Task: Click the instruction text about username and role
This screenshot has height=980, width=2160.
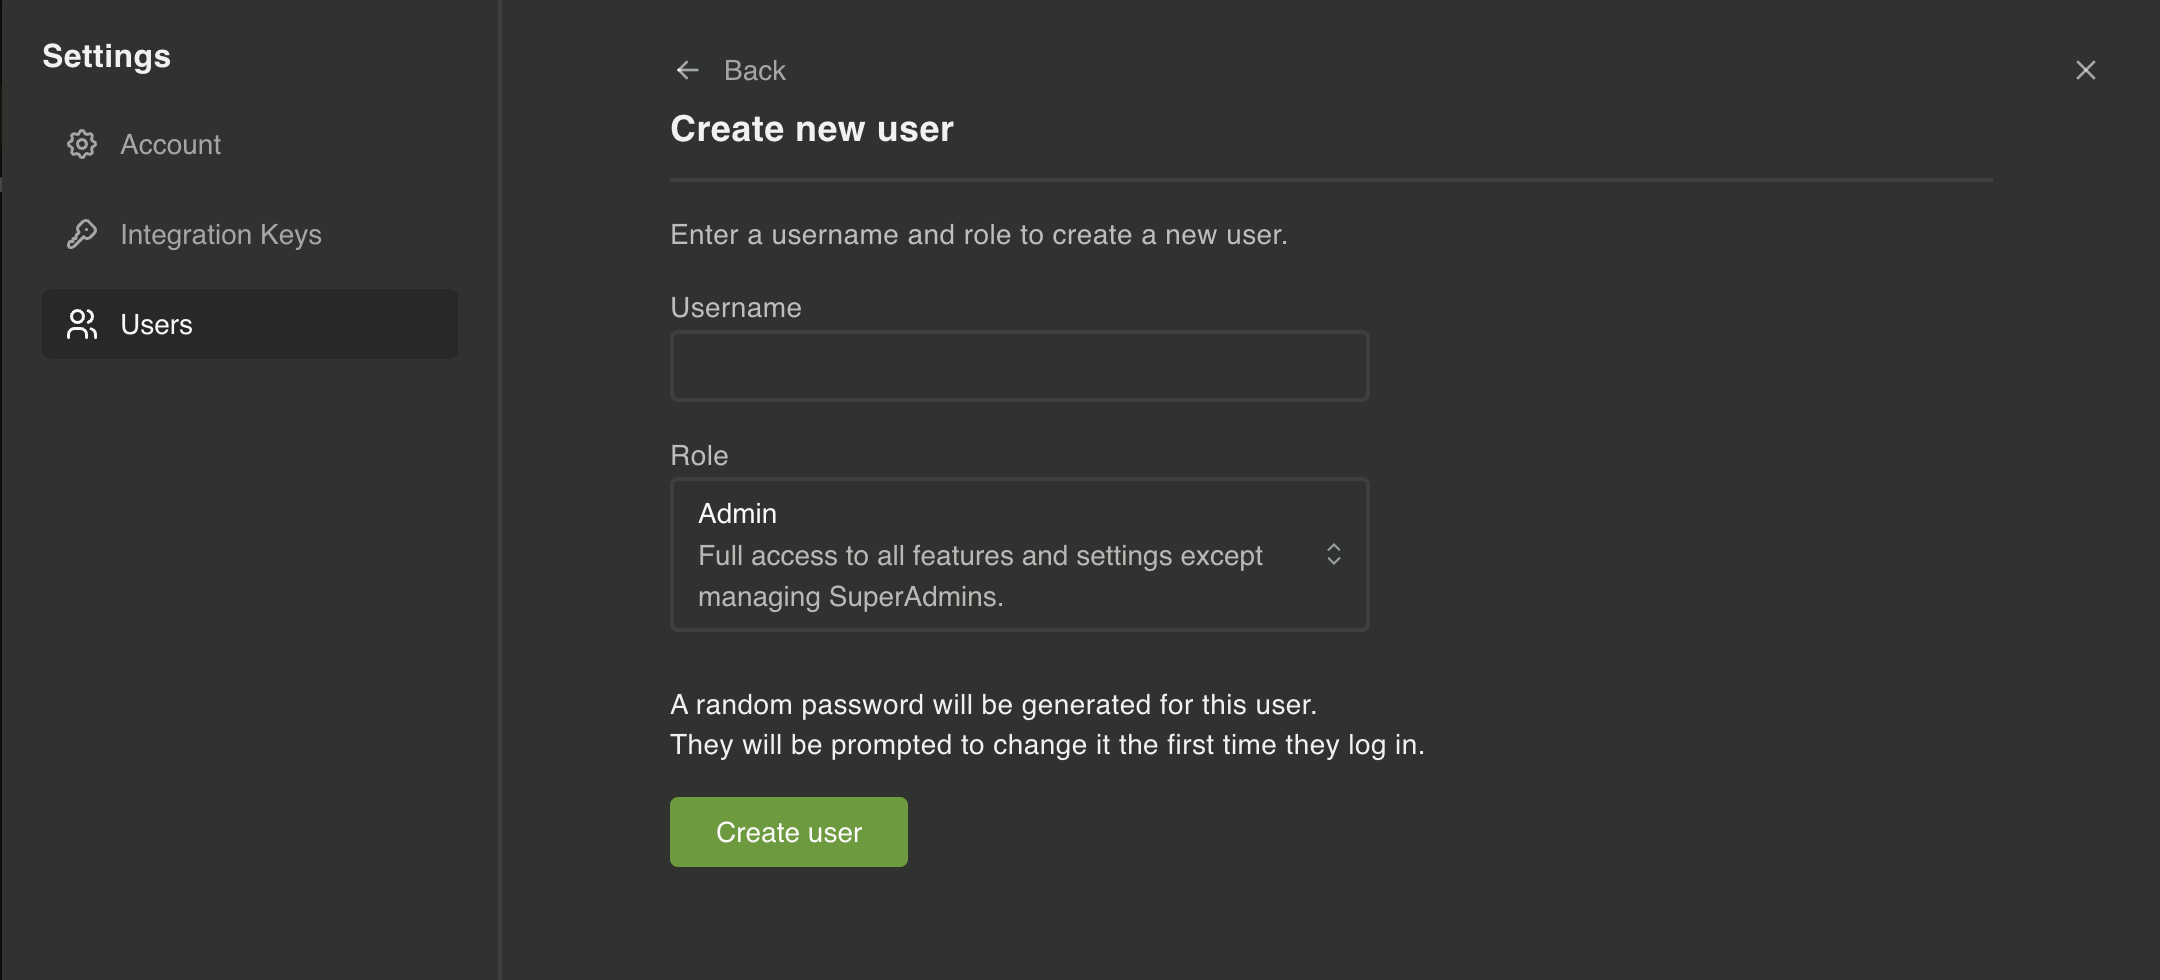Action: click(x=978, y=234)
